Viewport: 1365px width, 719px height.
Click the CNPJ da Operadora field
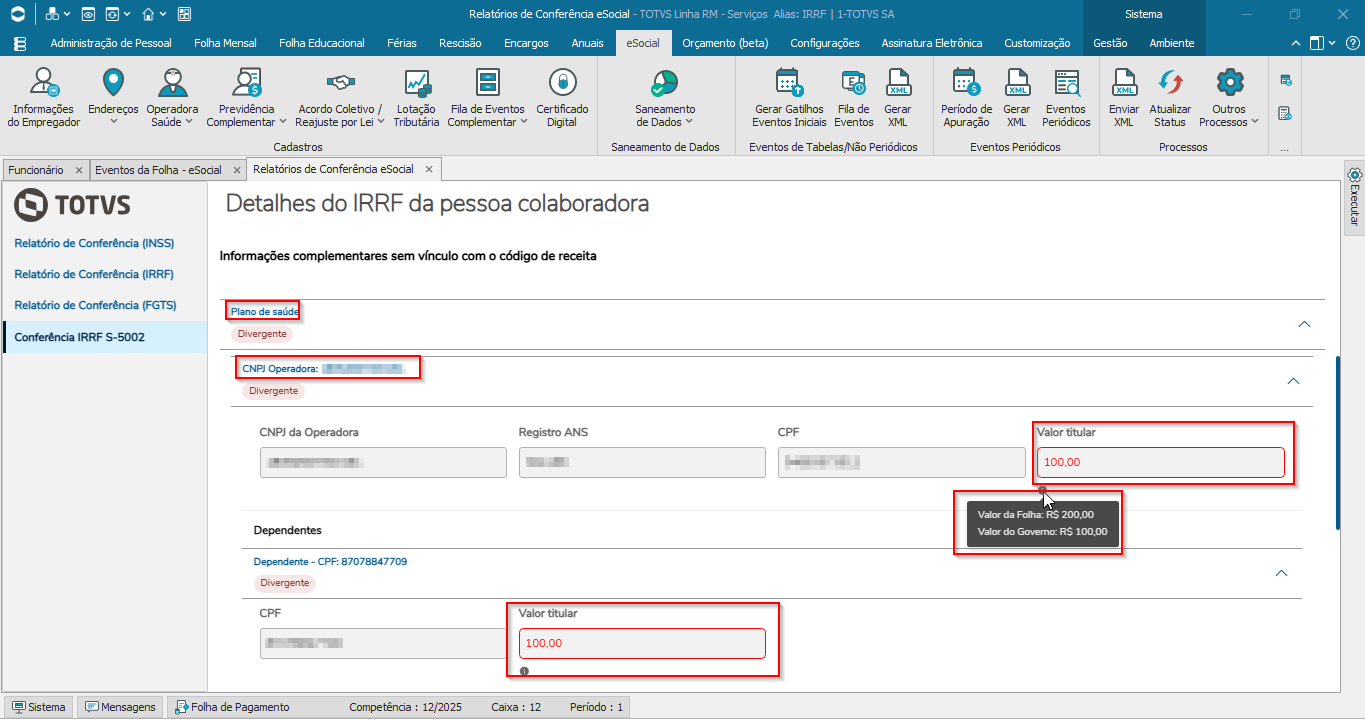point(383,462)
